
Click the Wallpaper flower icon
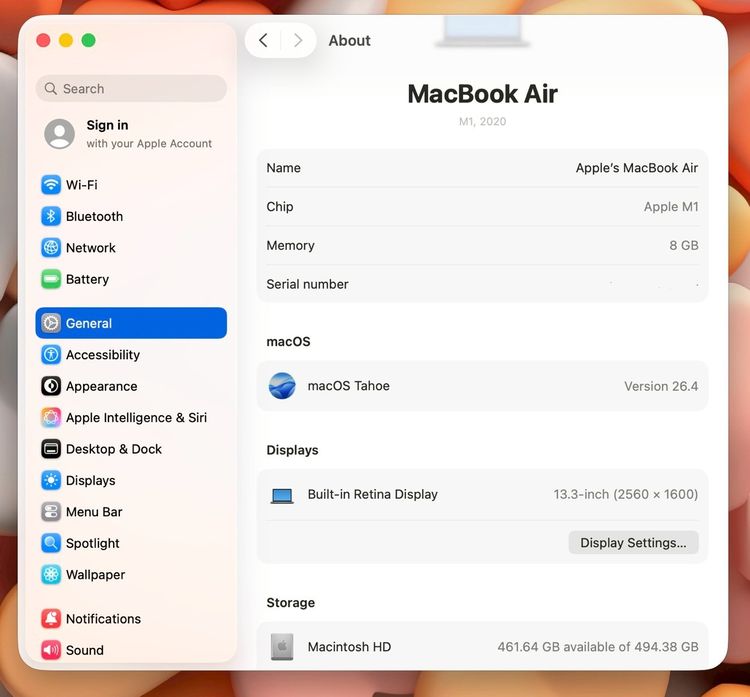(51, 575)
